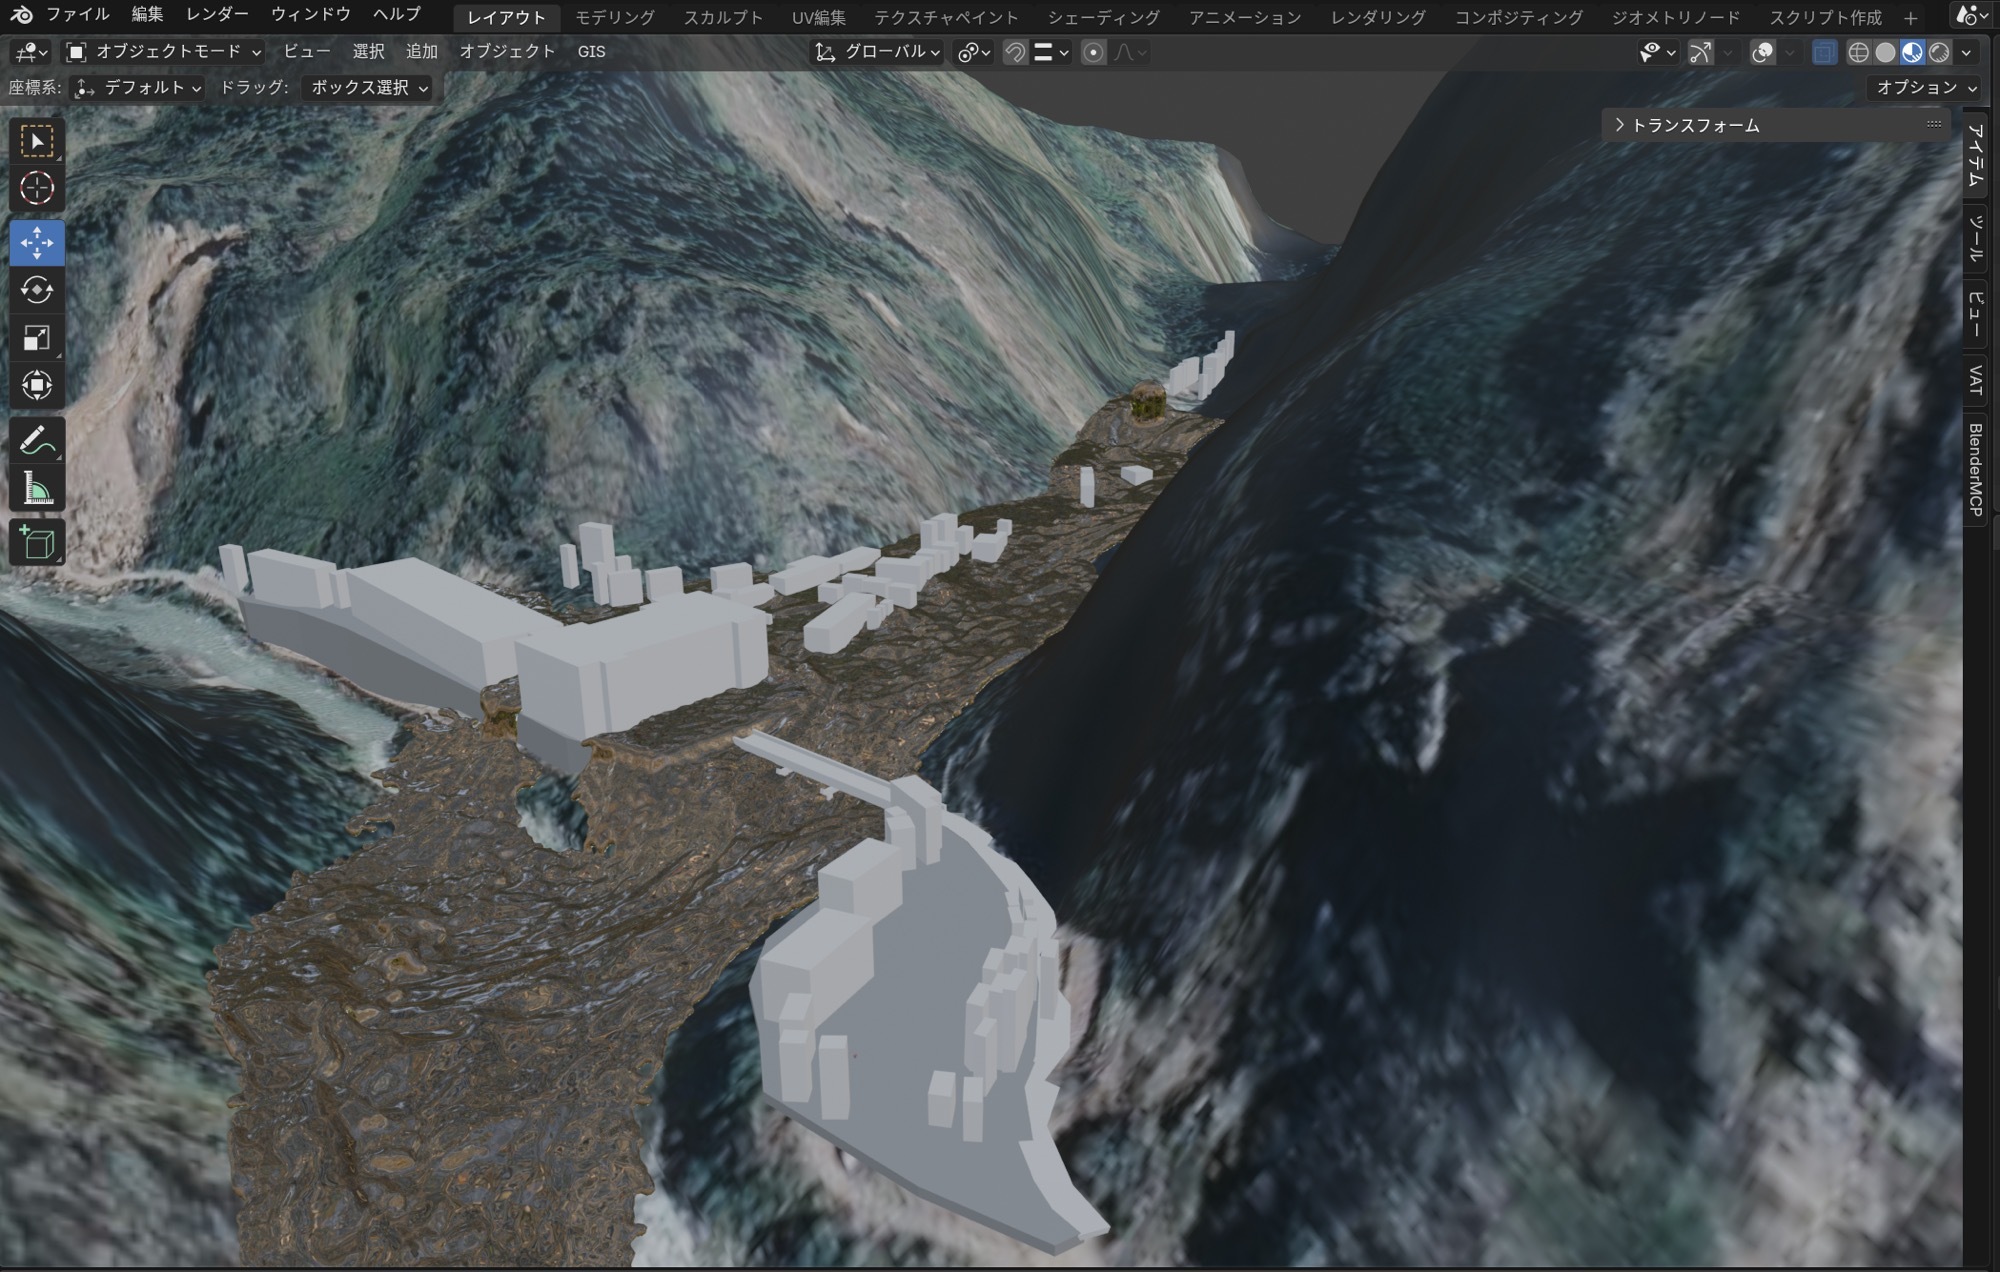The width and height of the screenshot is (2000, 1272).
Task: Toggle X-ray view mode
Action: point(1823,52)
